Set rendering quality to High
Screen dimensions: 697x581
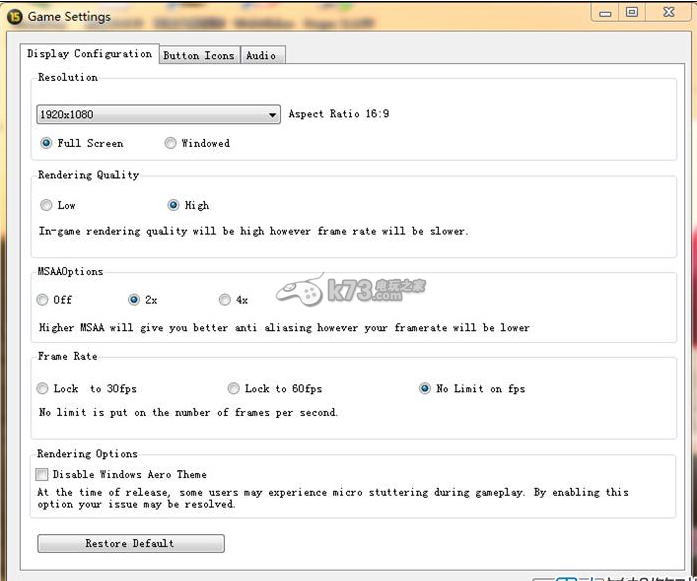pos(174,205)
